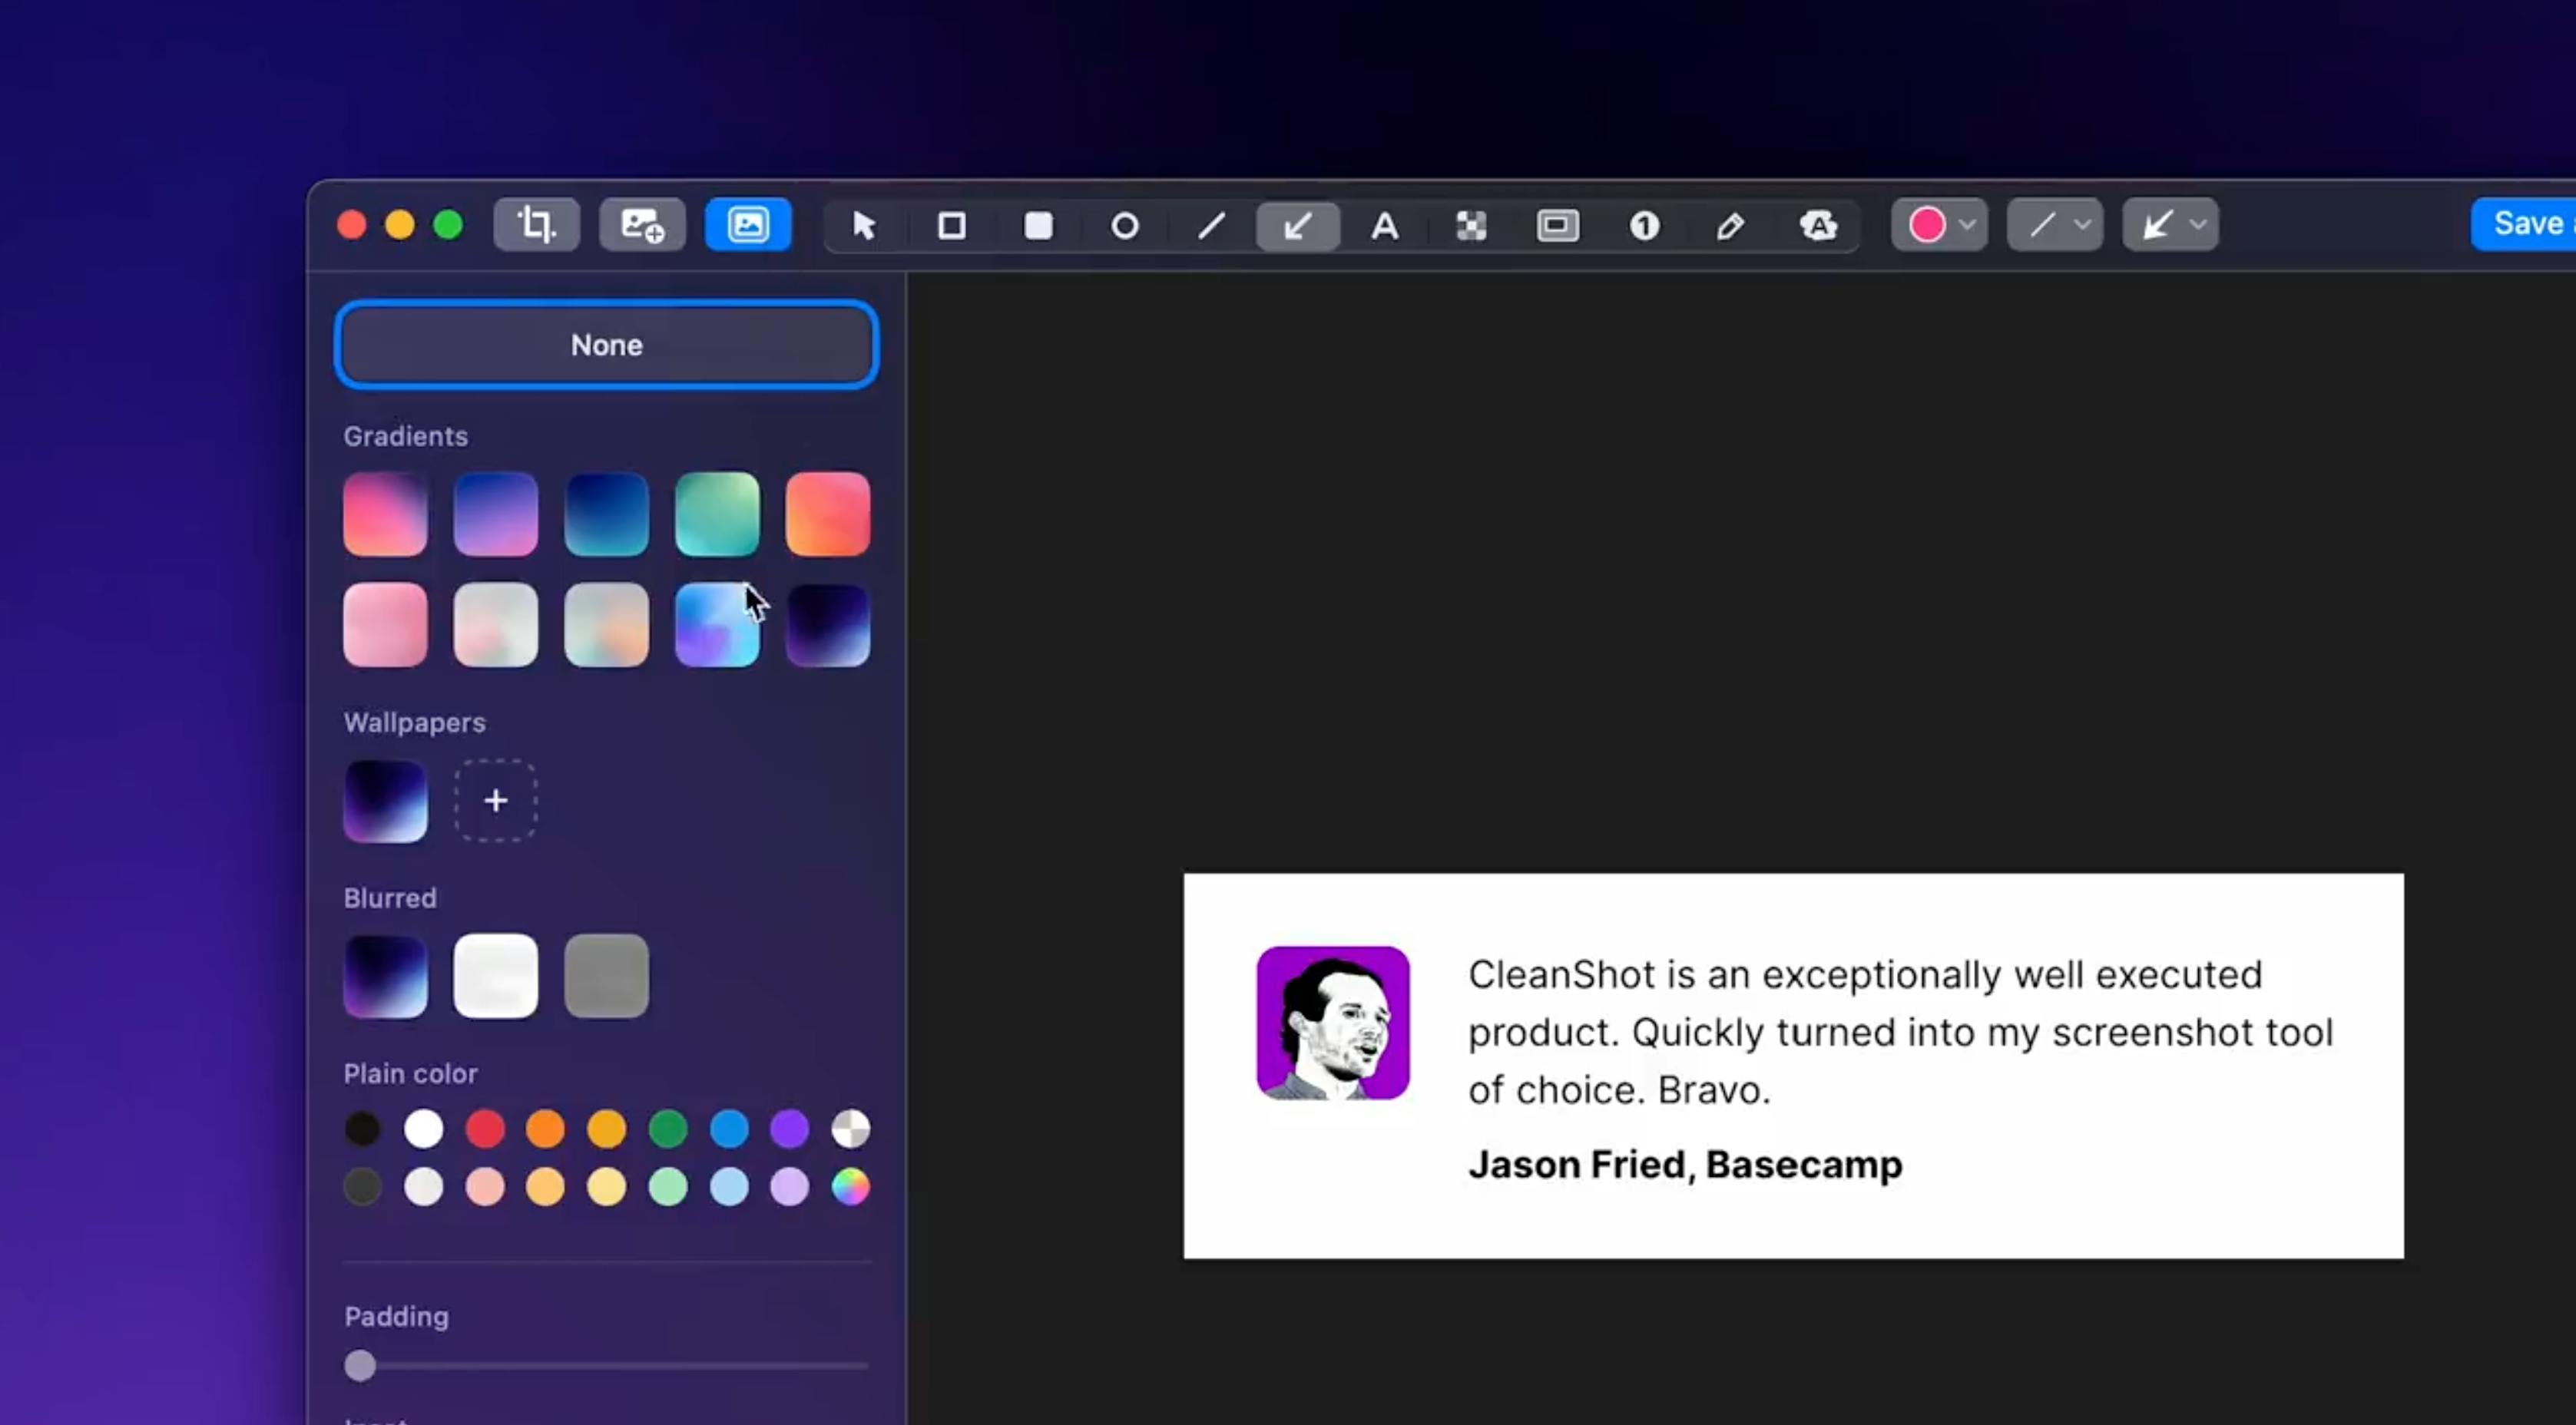Select the dark purple blurred background
Image resolution: width=2576 pixels, height=1425 pixels.
pos(385,976)
